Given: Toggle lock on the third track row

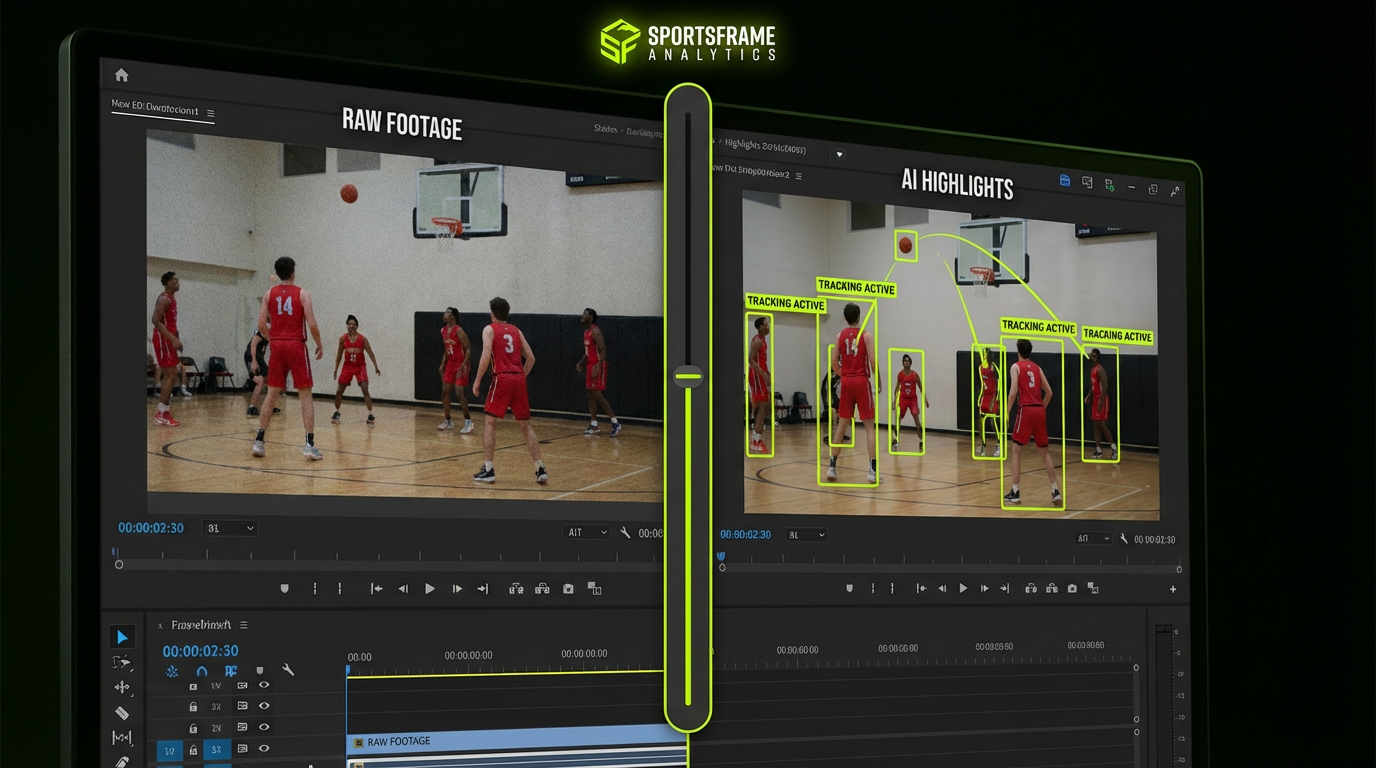Looking at the screenshot, I should coord(193,728).
